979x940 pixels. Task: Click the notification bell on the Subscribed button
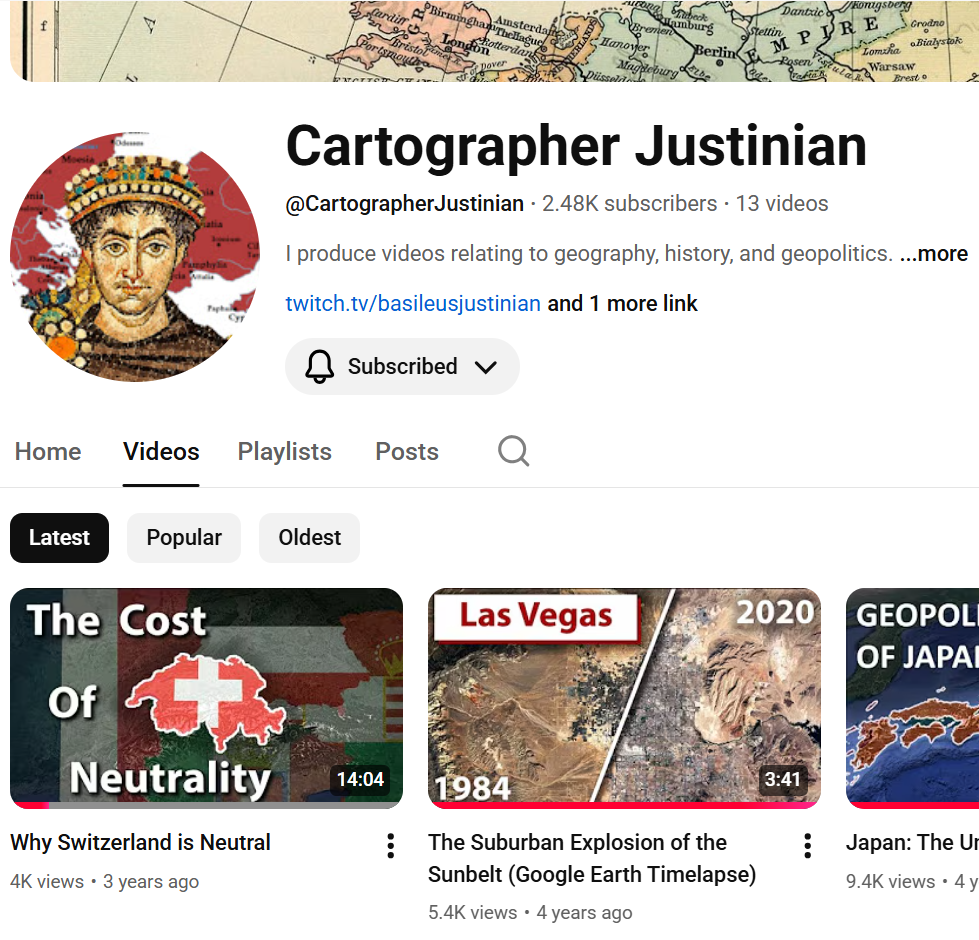319,366
